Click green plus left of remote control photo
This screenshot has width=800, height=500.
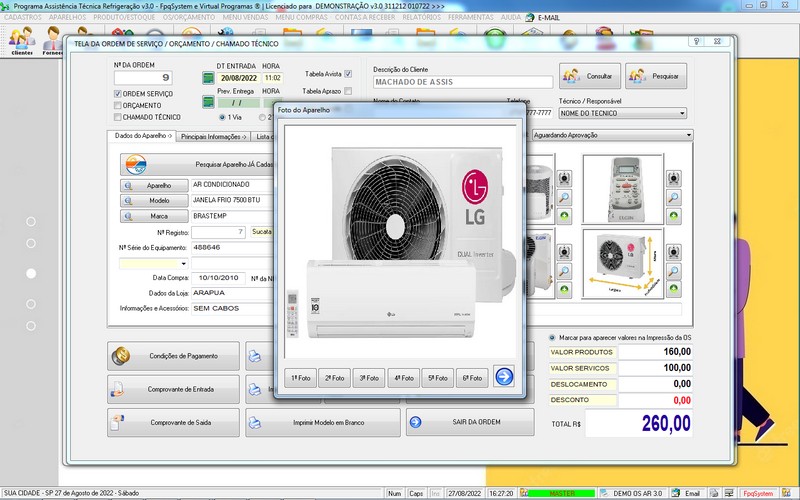click(564, 216)
